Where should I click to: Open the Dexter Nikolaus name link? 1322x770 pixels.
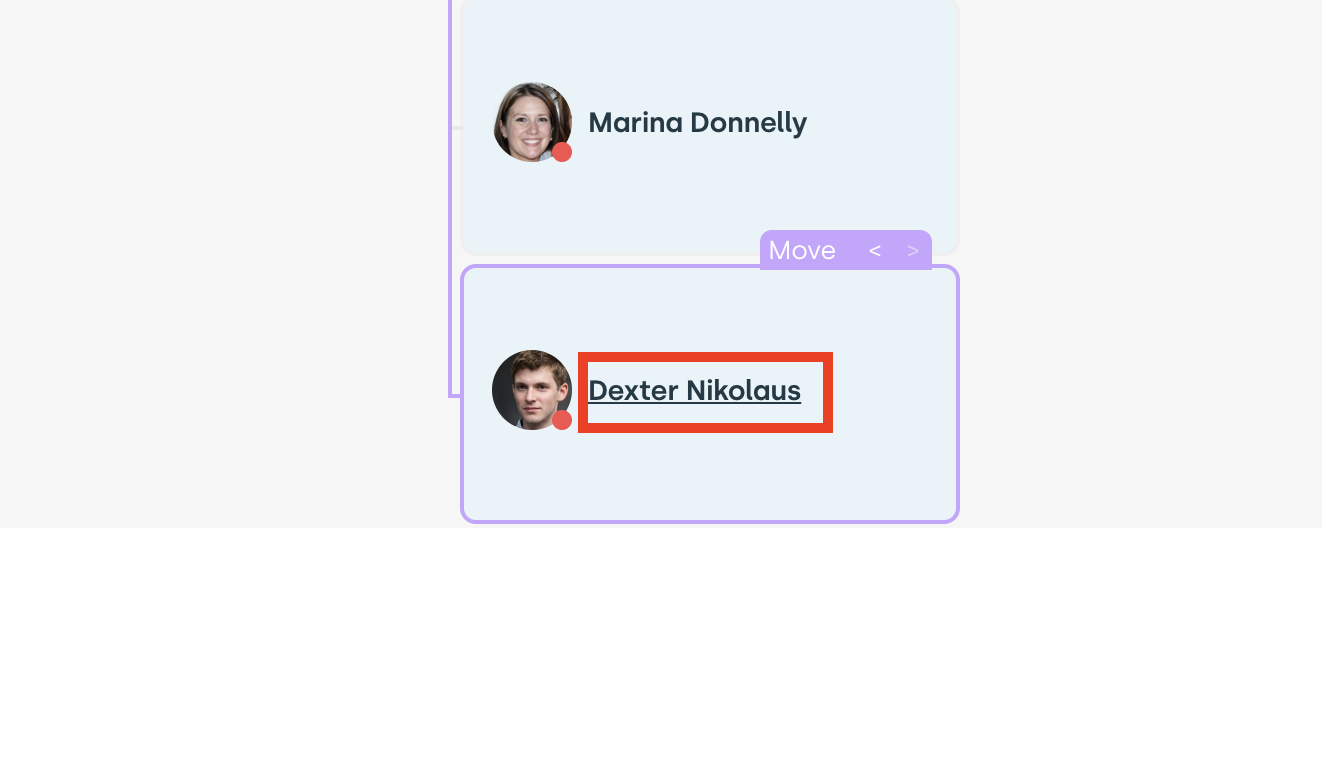(694, 391)
